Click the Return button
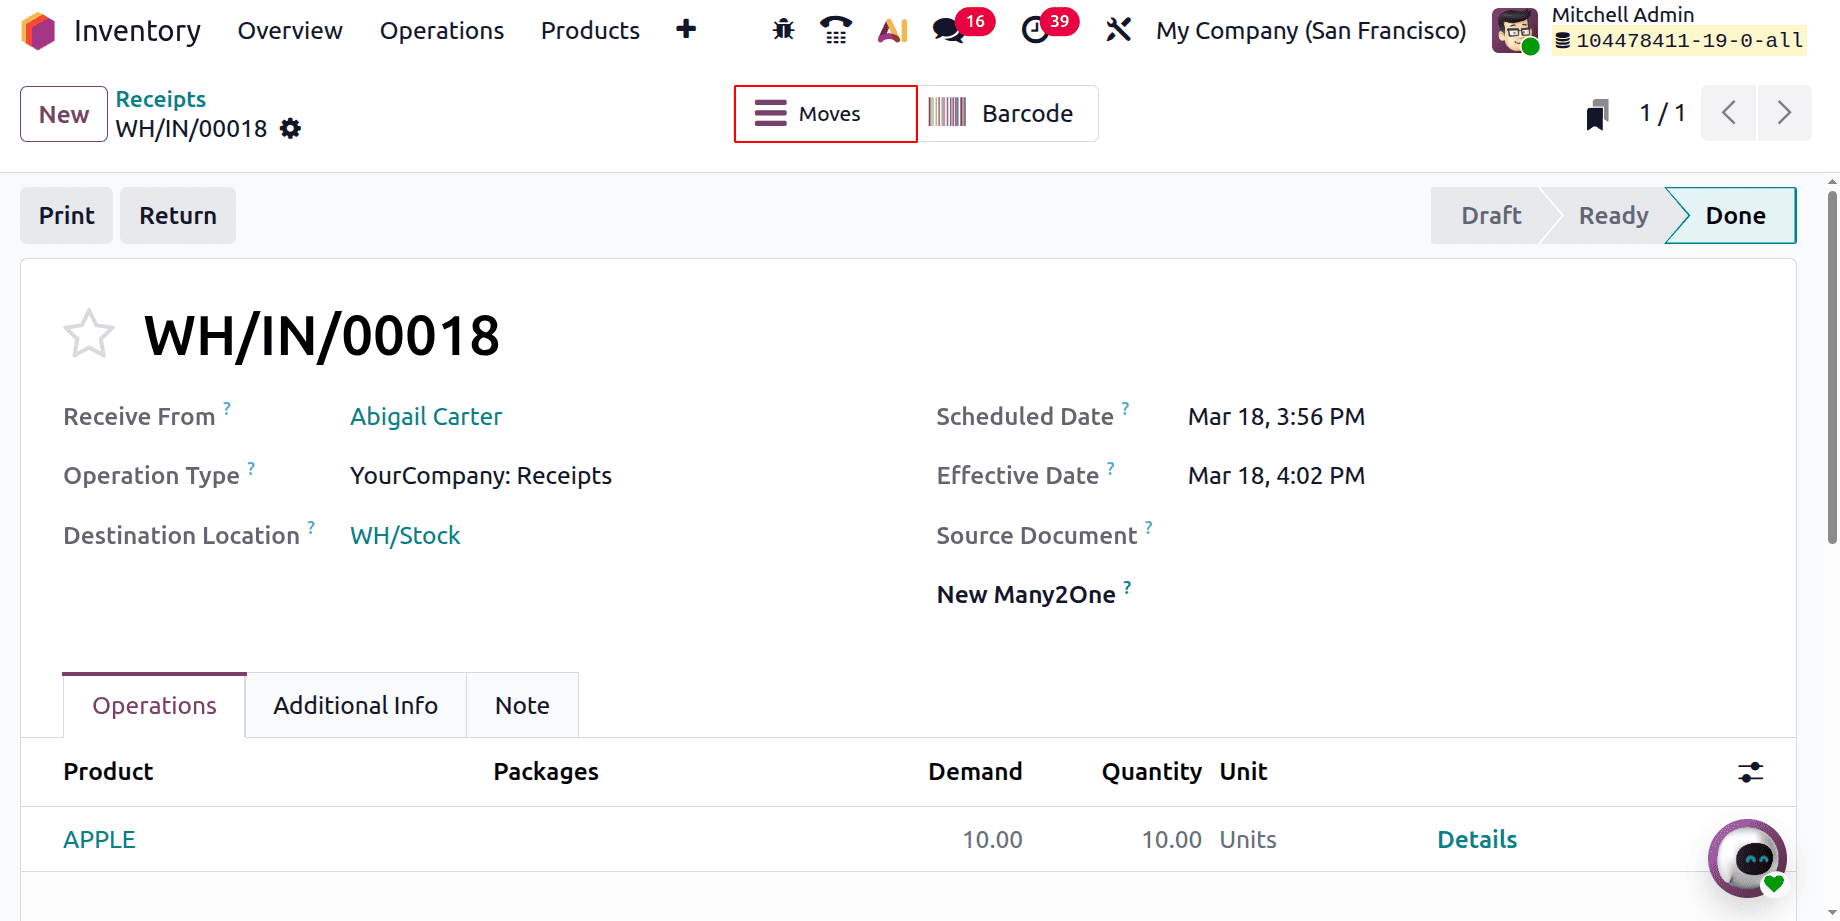1840x921 pixels. [x=177, y=215]
